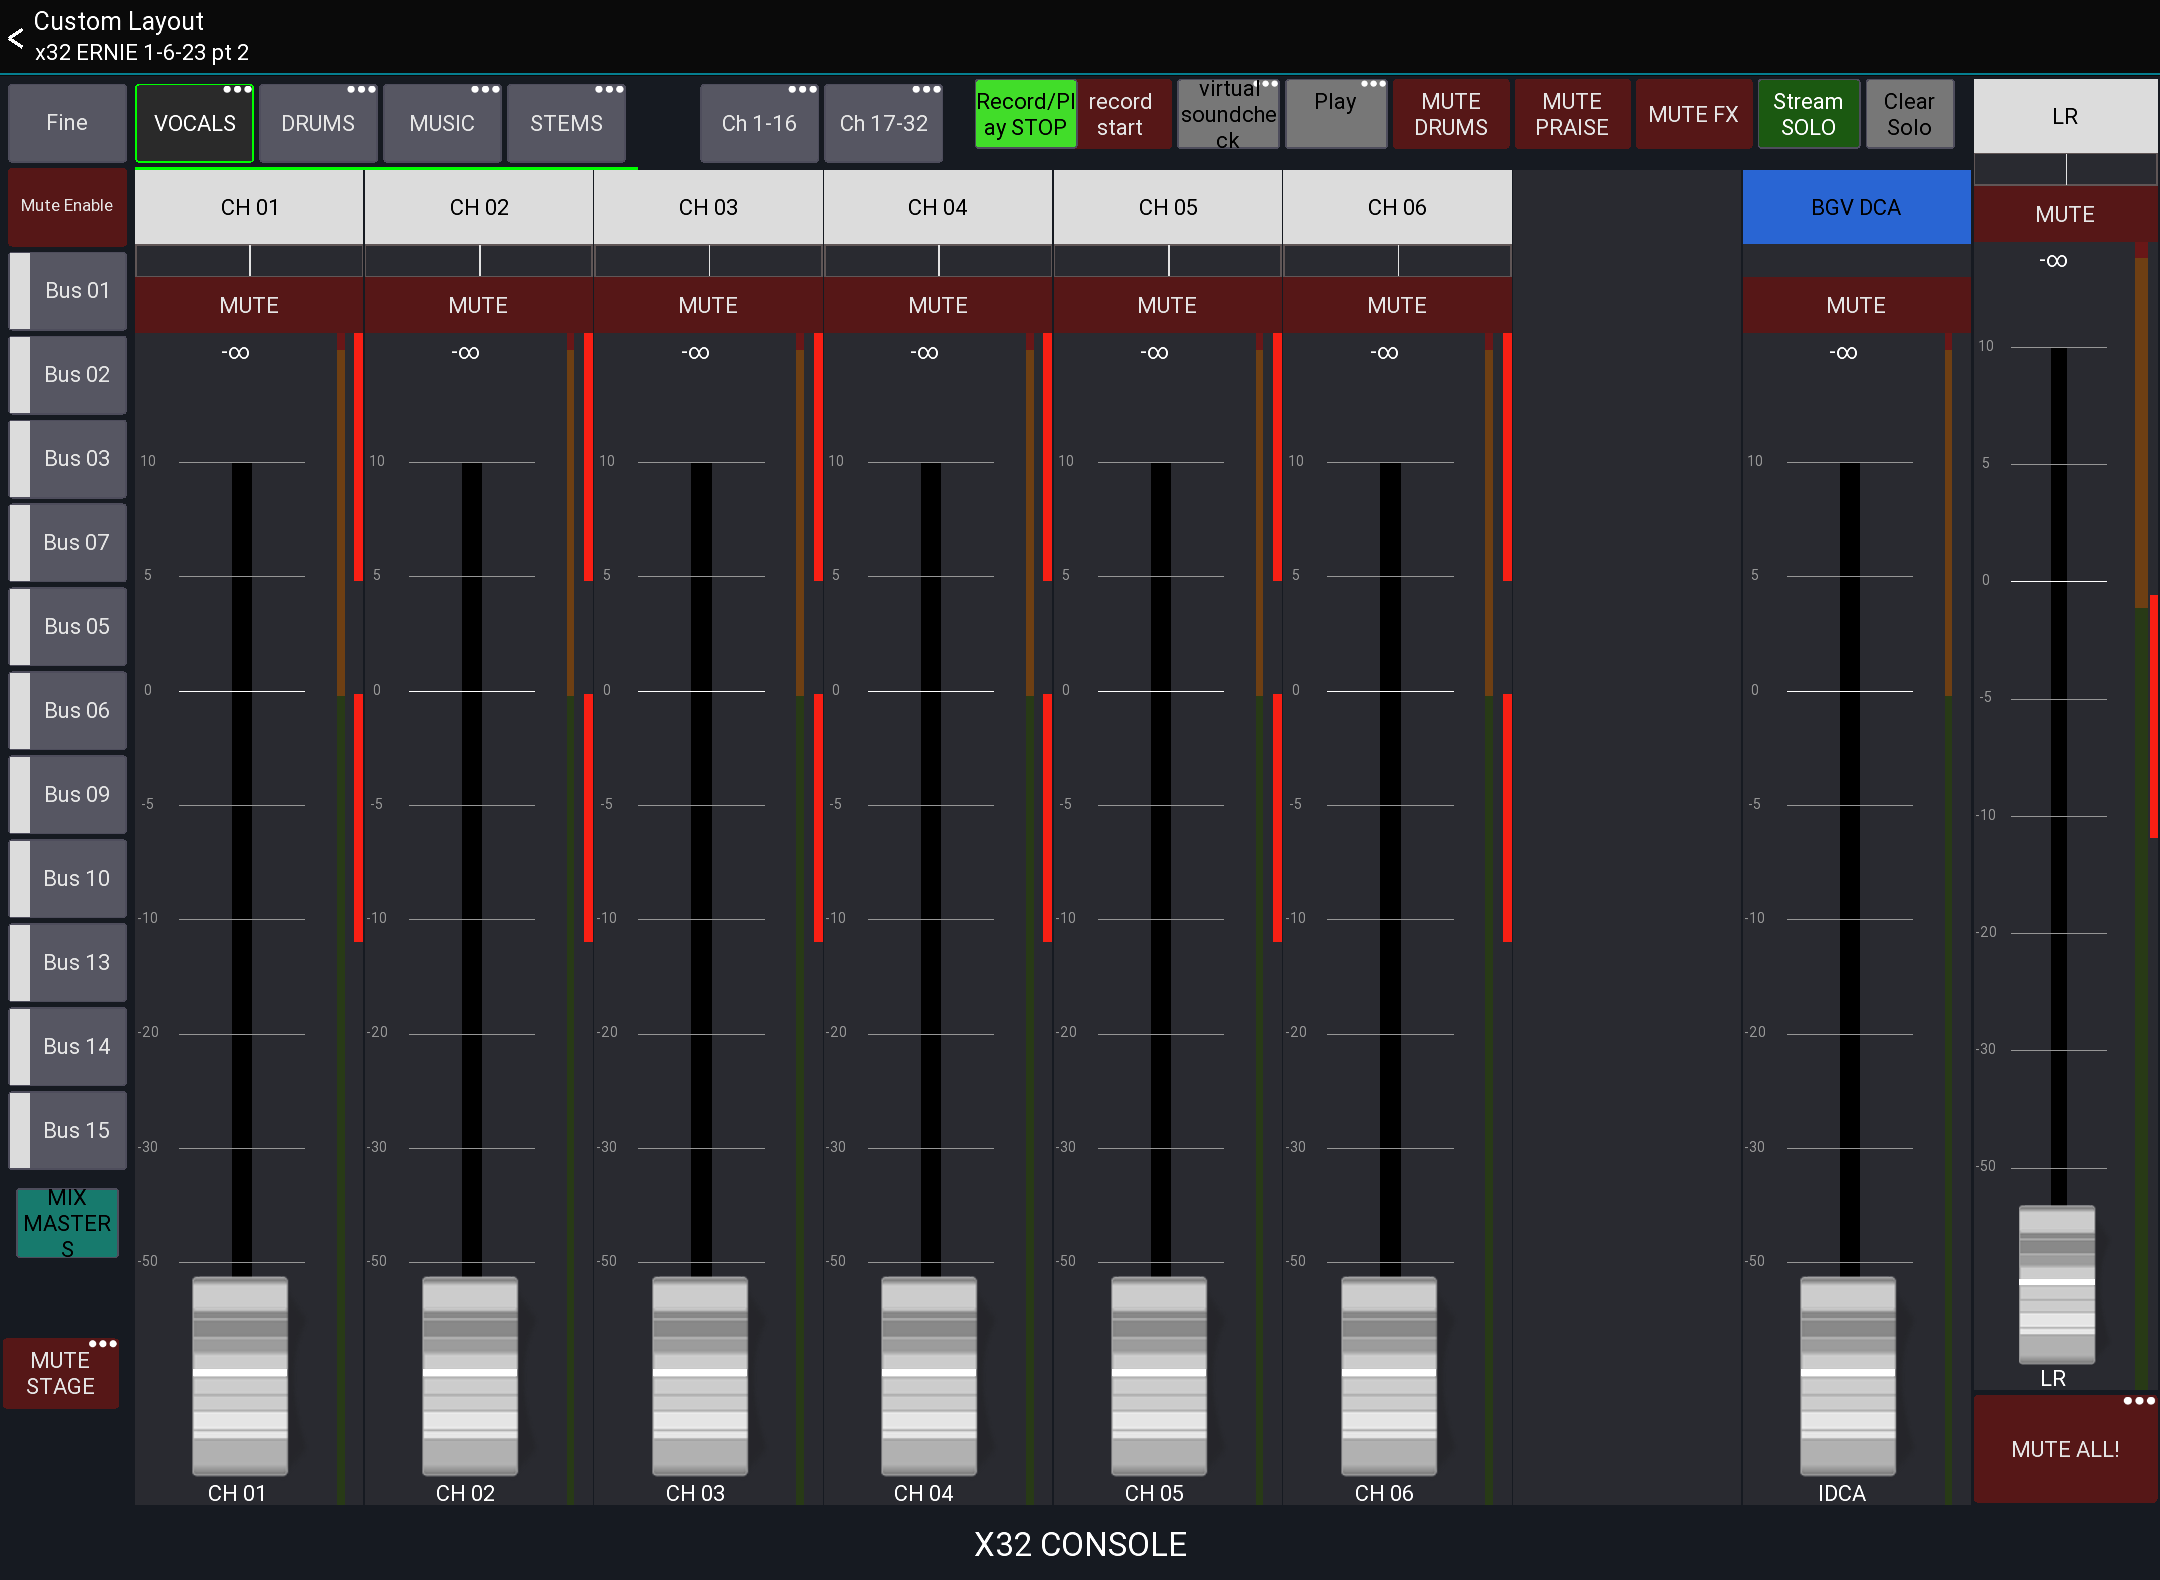
Task: Activate MUTE DRUMS
Action: [x=1451, y=114]
